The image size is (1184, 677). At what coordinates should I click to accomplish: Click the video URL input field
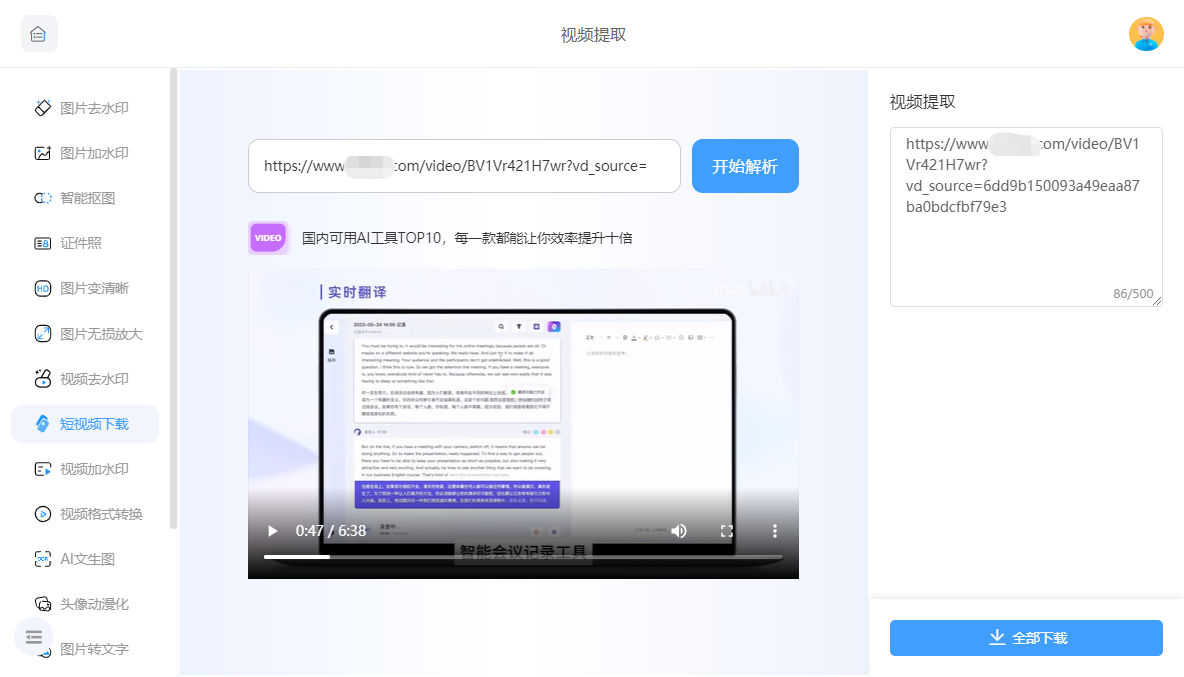point(464,166)
